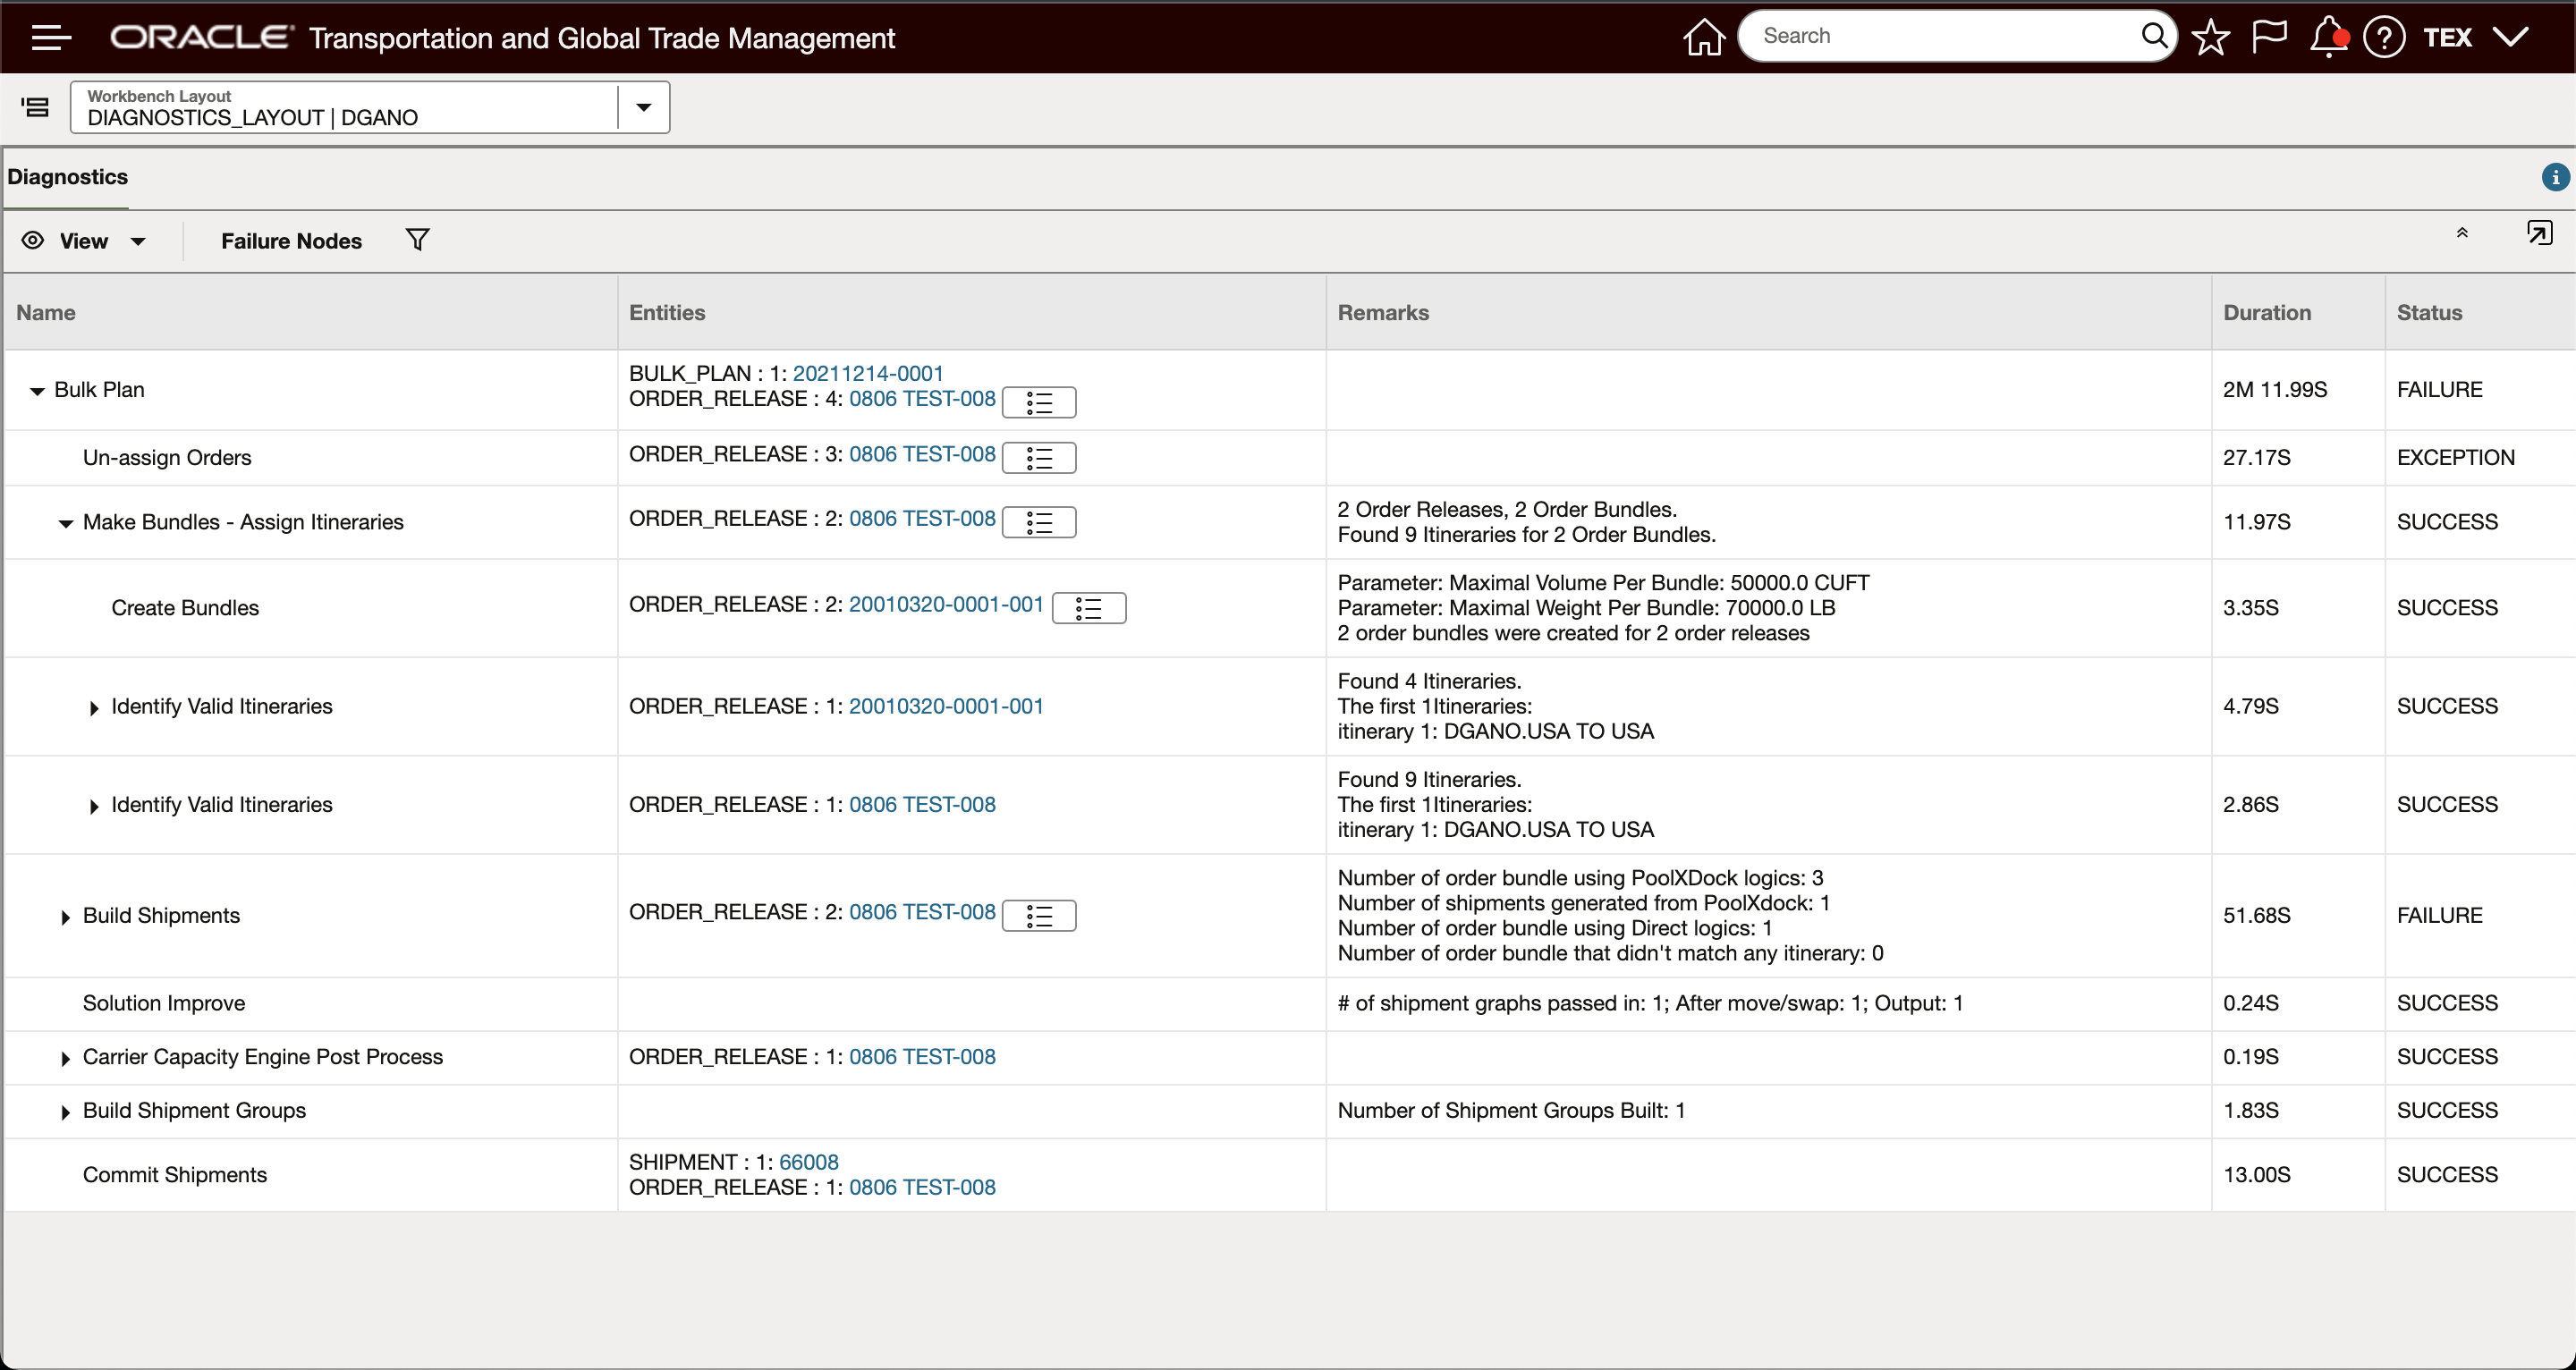The height and width of the screenshot is (1370, 2576).
Task: Go to the Home page icon
Action: click(1703, 38)
